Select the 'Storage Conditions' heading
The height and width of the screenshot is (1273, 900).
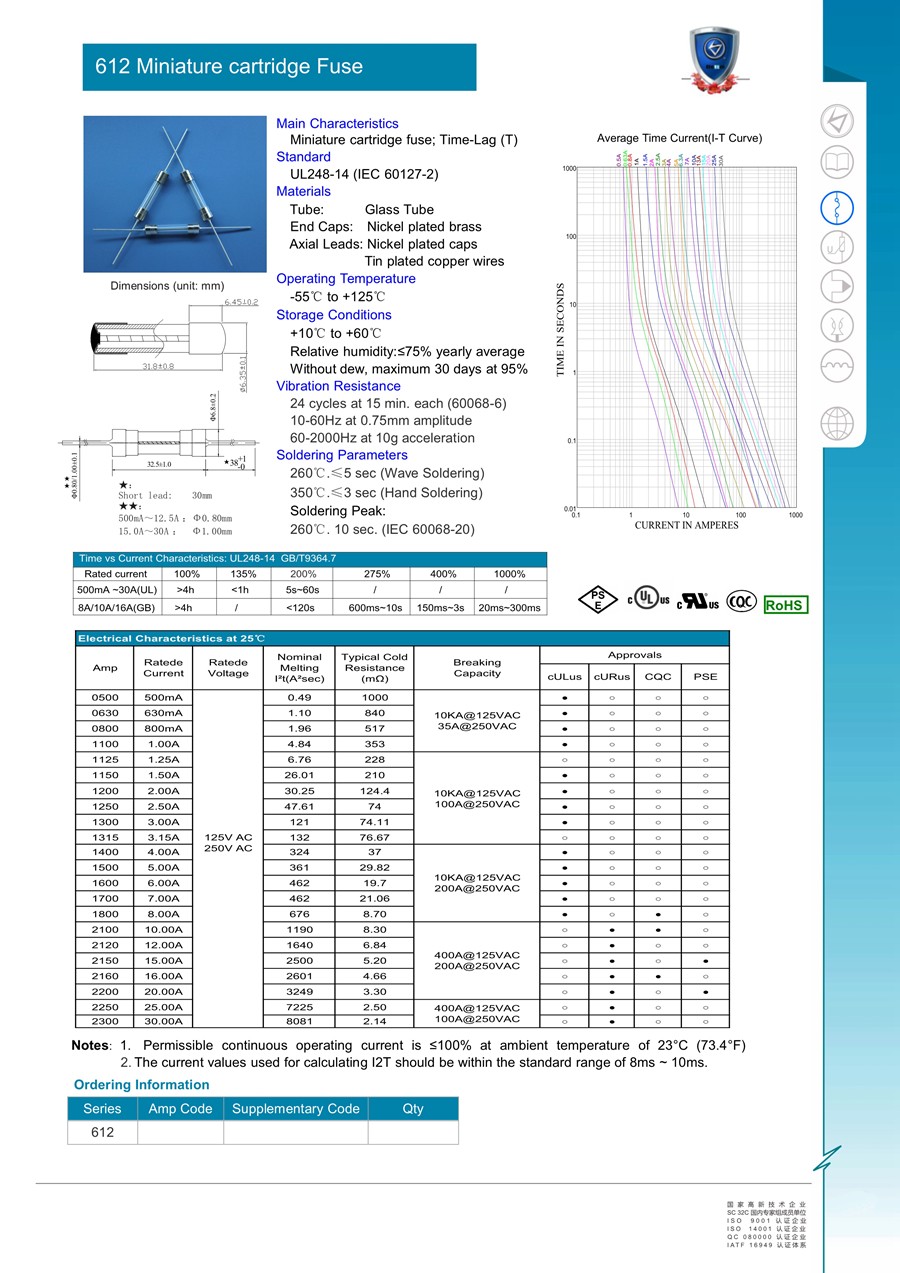coord(334,315)
